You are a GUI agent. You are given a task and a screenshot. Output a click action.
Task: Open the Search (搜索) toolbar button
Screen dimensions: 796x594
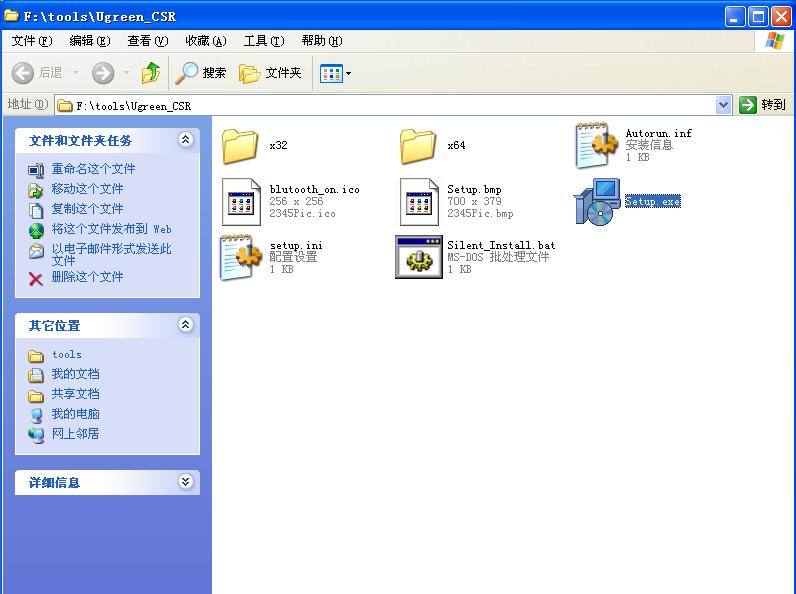point(201,73)
